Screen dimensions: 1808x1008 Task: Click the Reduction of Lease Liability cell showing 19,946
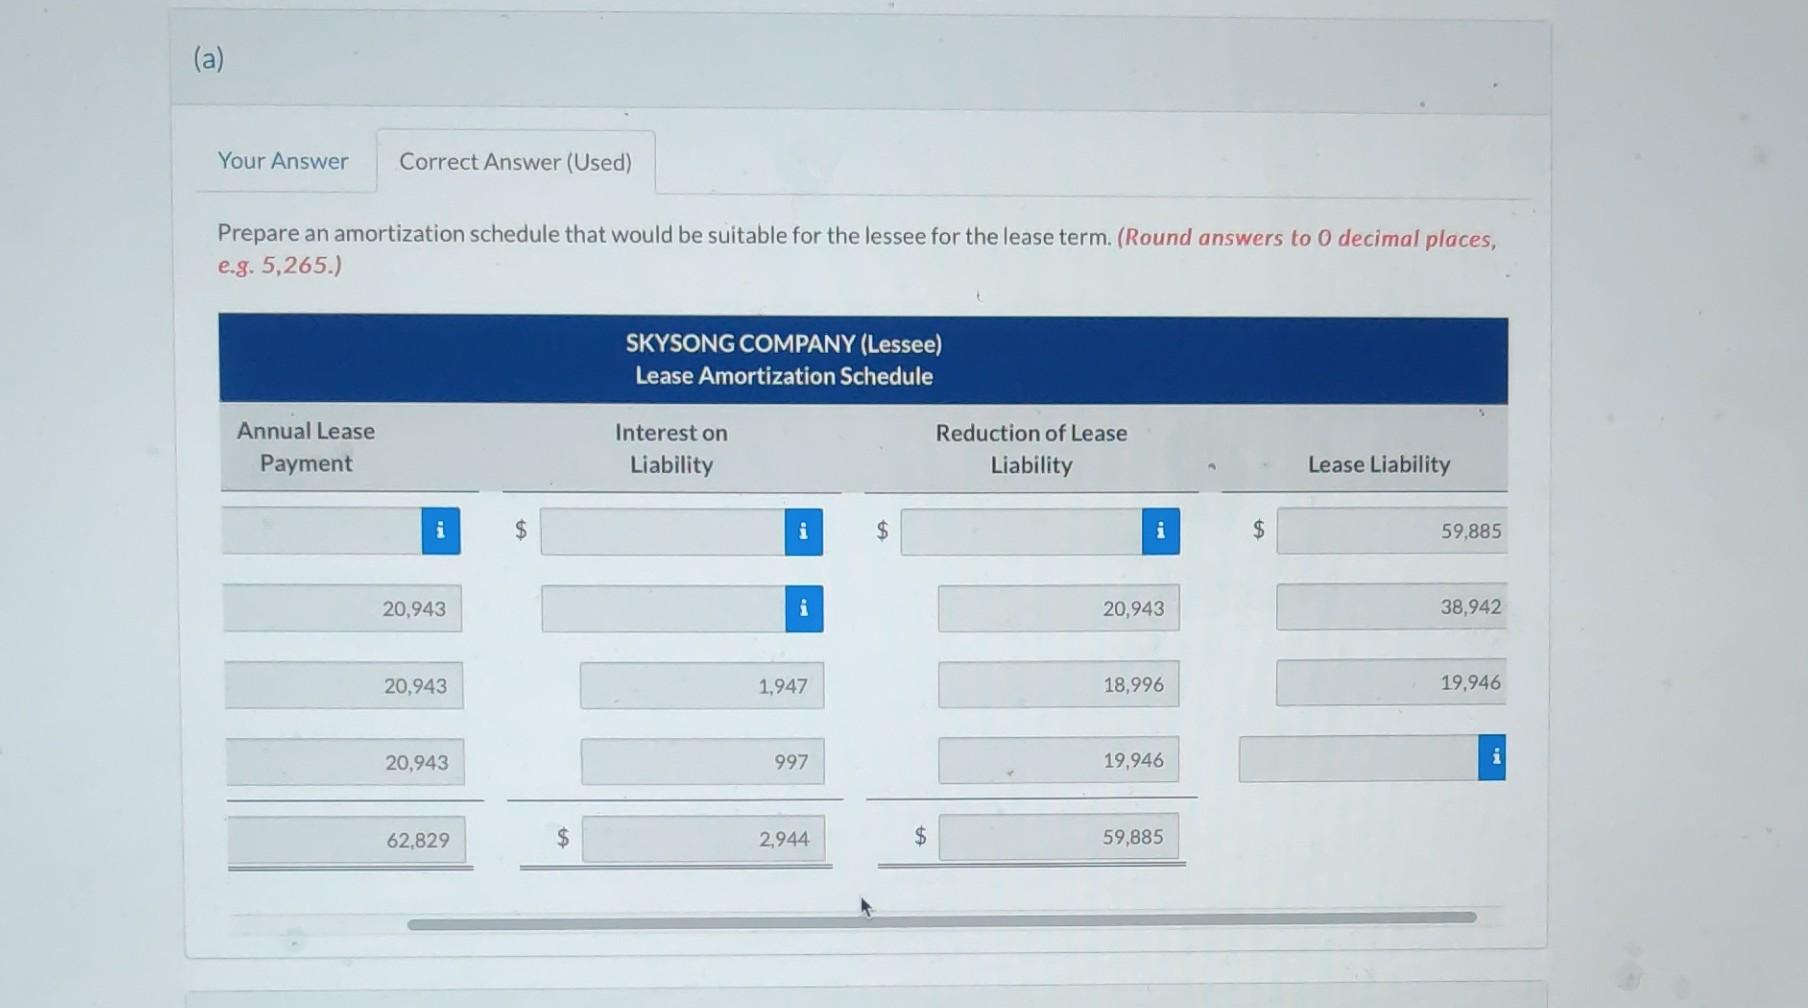pyautogui.click(x=1058, y=760)
